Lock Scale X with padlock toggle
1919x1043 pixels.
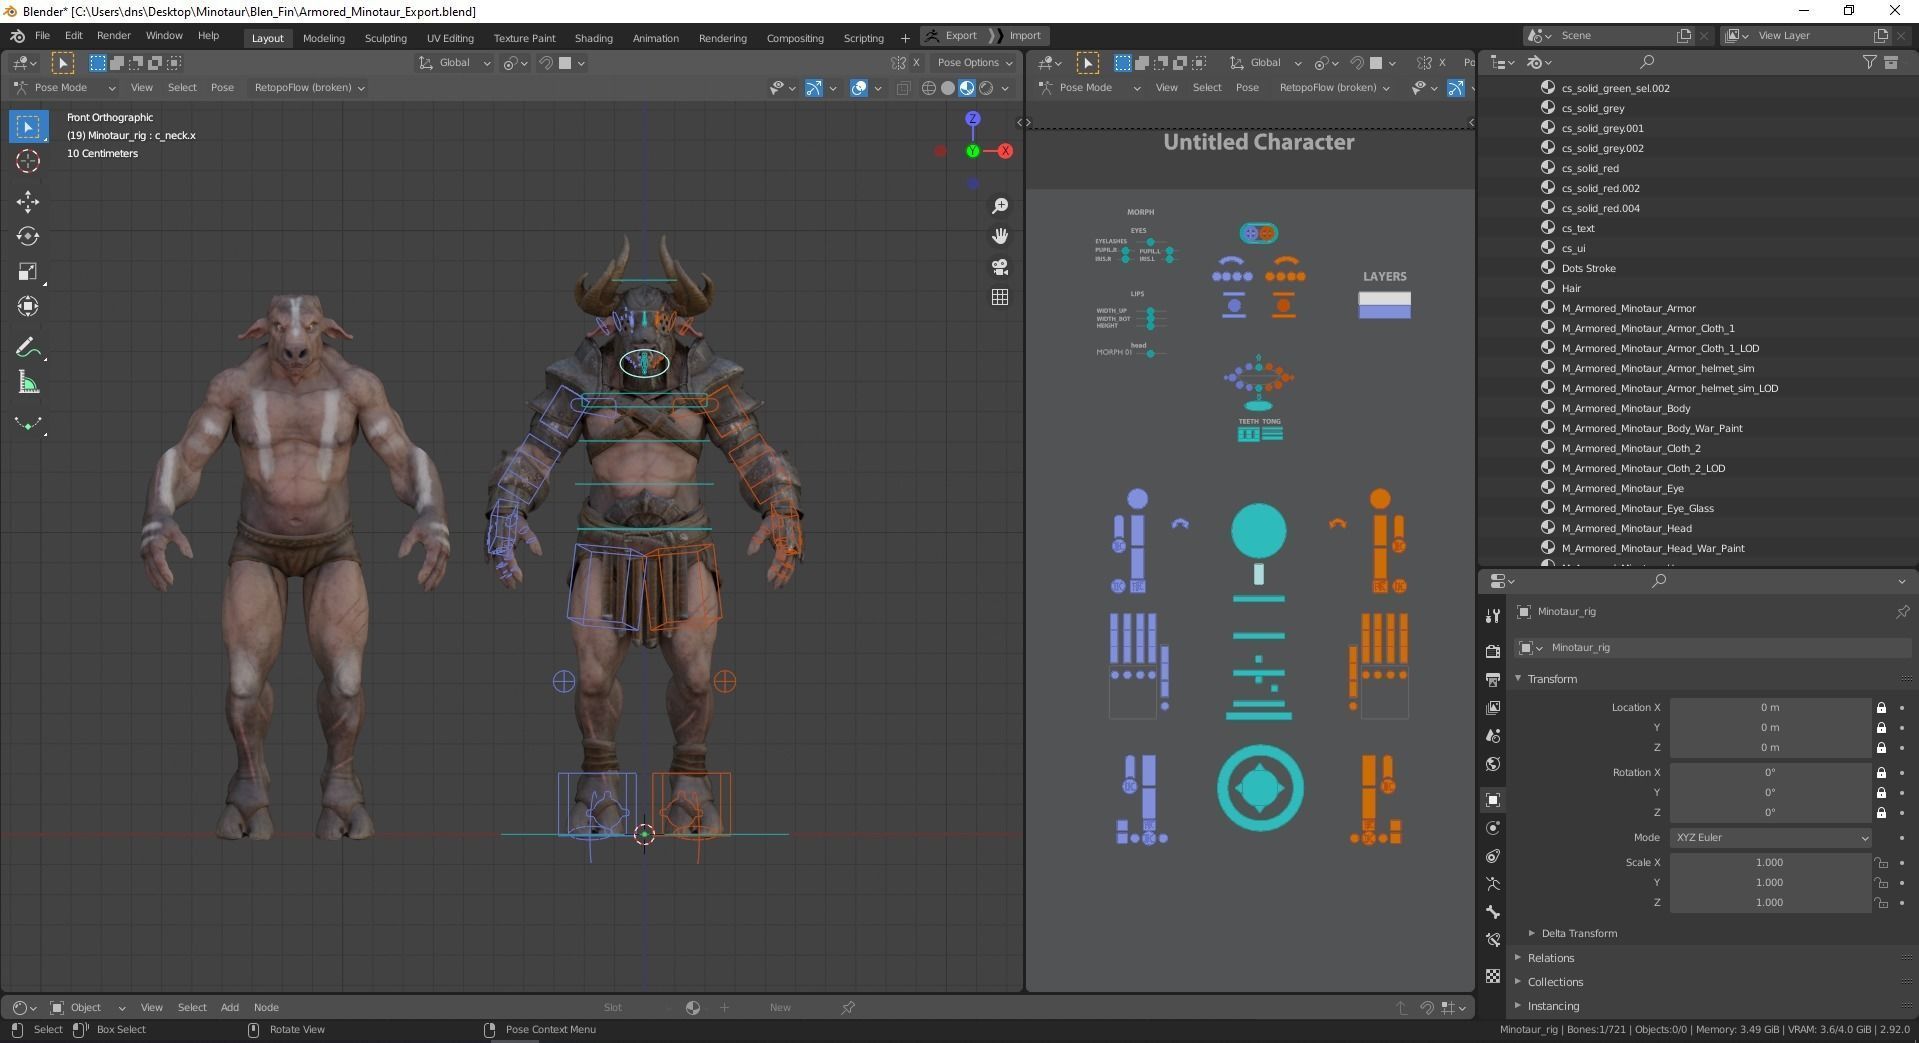pos(1881,863)
